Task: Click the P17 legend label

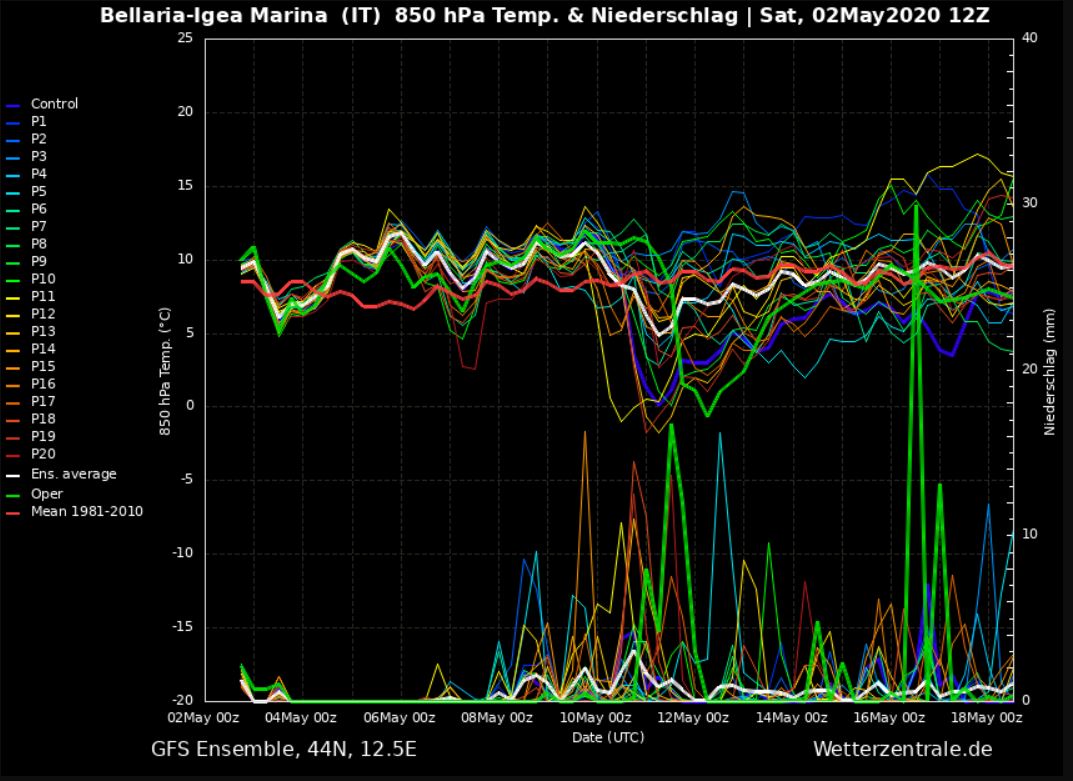Action: tap(42, 401)
